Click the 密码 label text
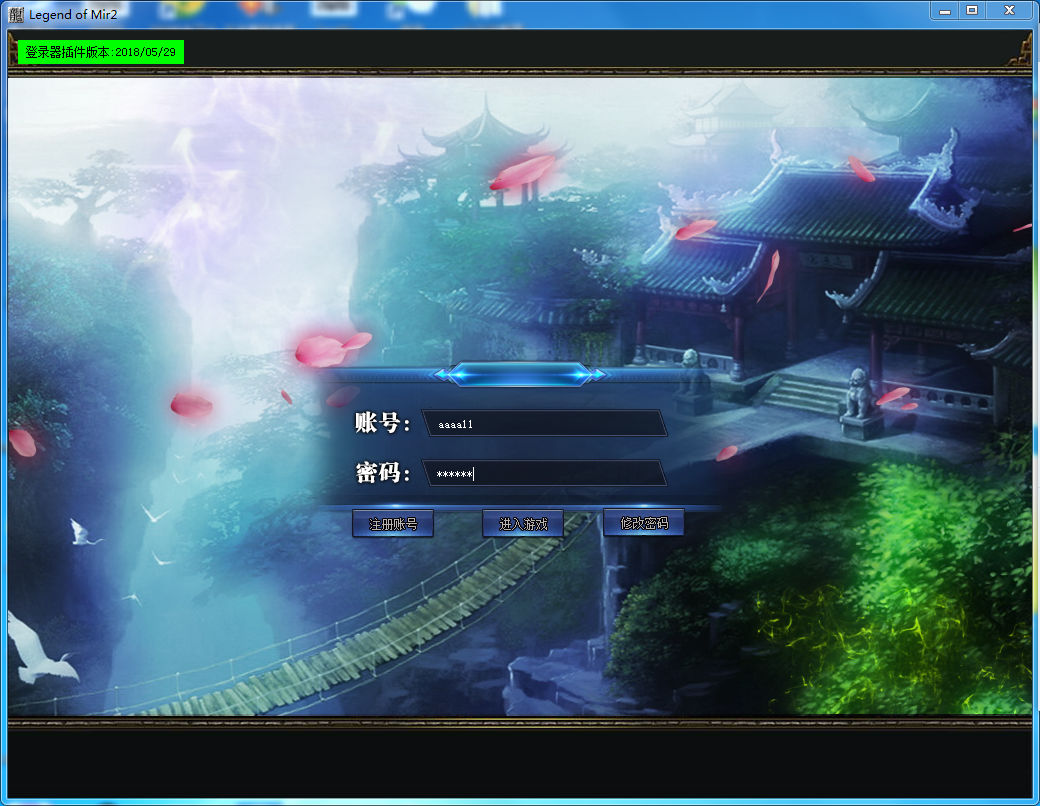 [x=382, y=473]
